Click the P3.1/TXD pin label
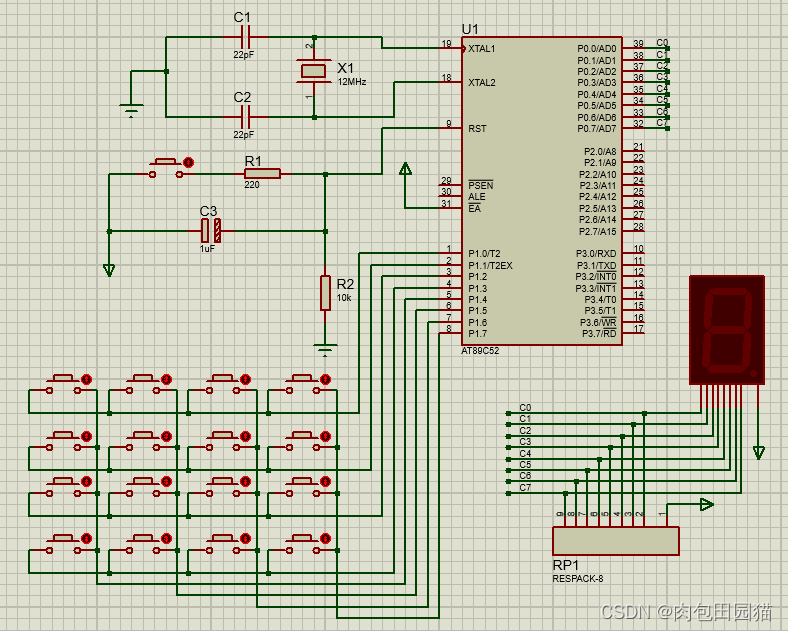This screenshot has width=788, height=631. pos(596,265)
